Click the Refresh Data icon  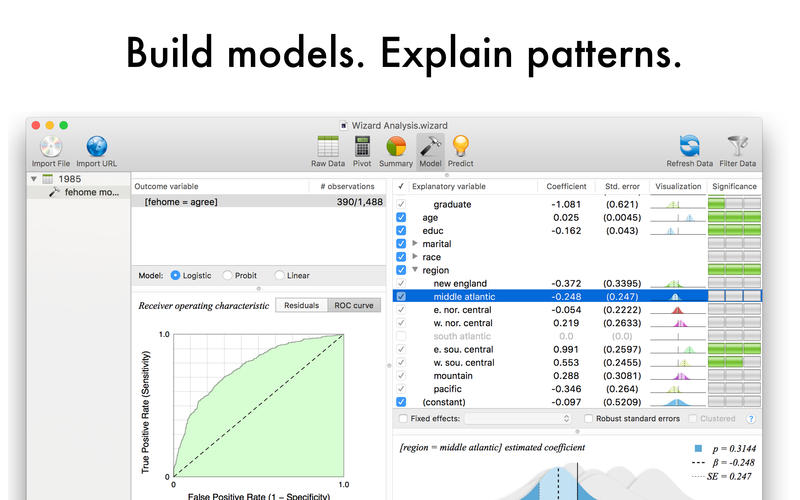click(x=689, y=147)
